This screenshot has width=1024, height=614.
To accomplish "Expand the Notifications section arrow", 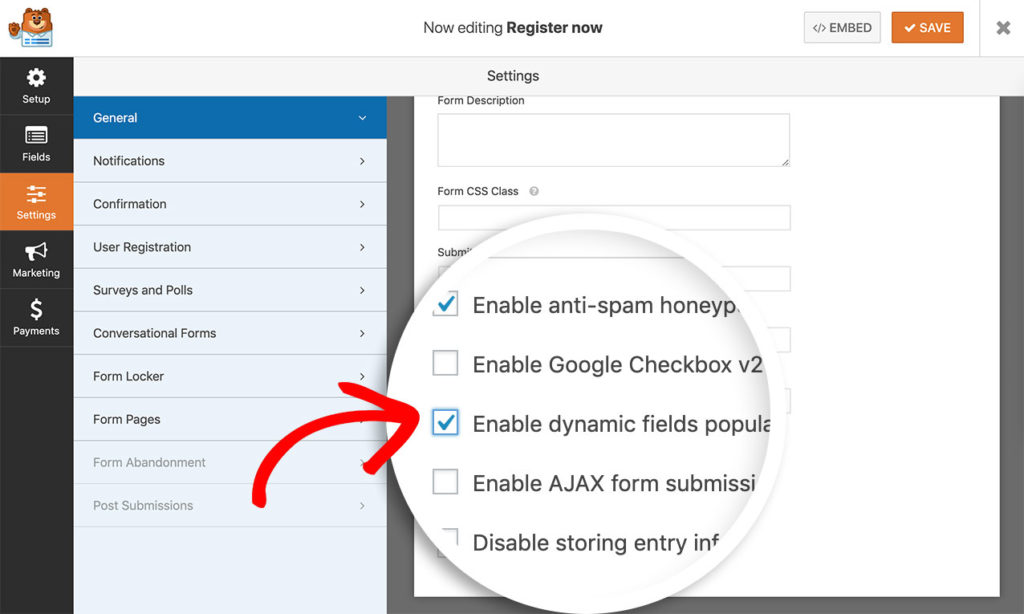I will [x=362, y=161].
